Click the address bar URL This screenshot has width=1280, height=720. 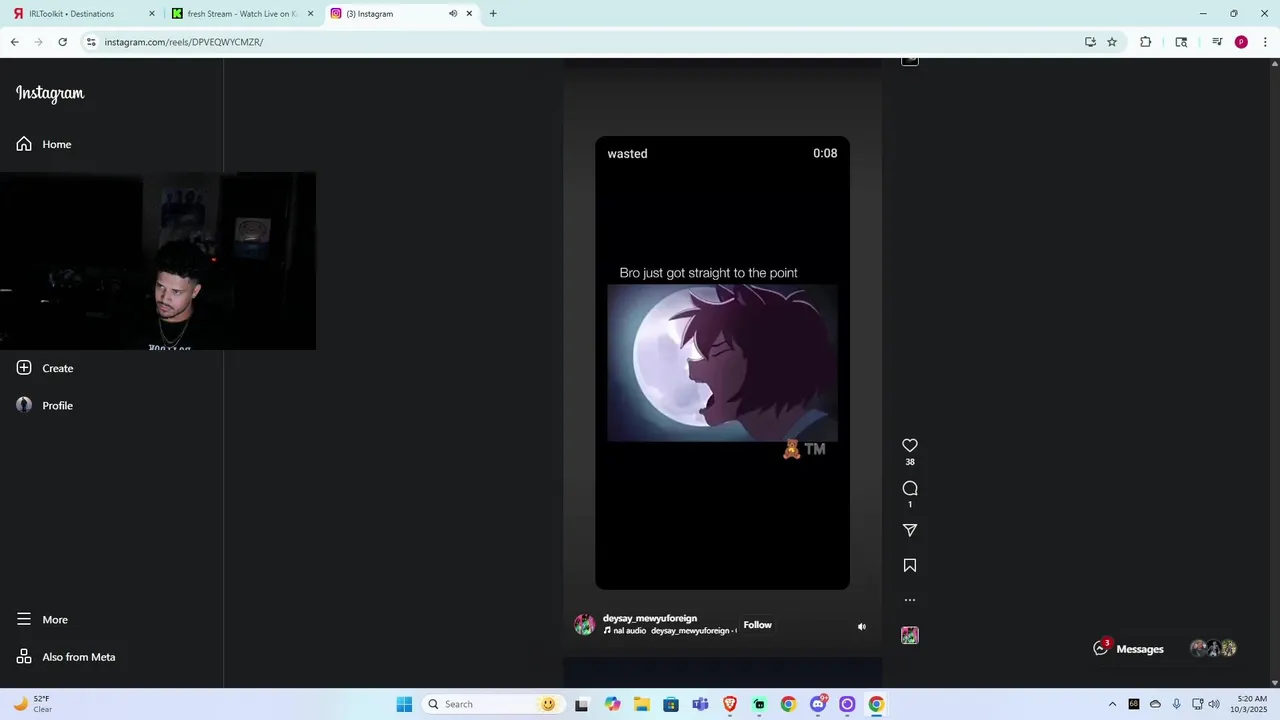point(184,42)
